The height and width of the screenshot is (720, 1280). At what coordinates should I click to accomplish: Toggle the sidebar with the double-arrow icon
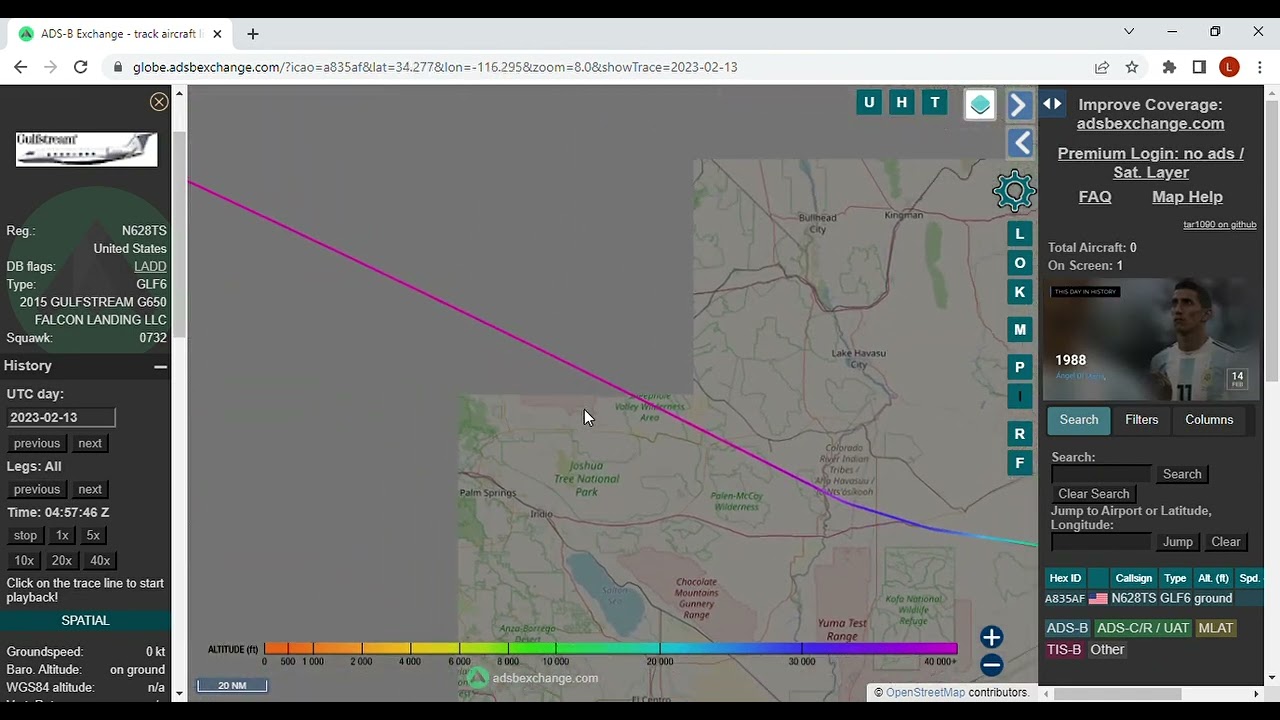click(x=1052, y=104)
